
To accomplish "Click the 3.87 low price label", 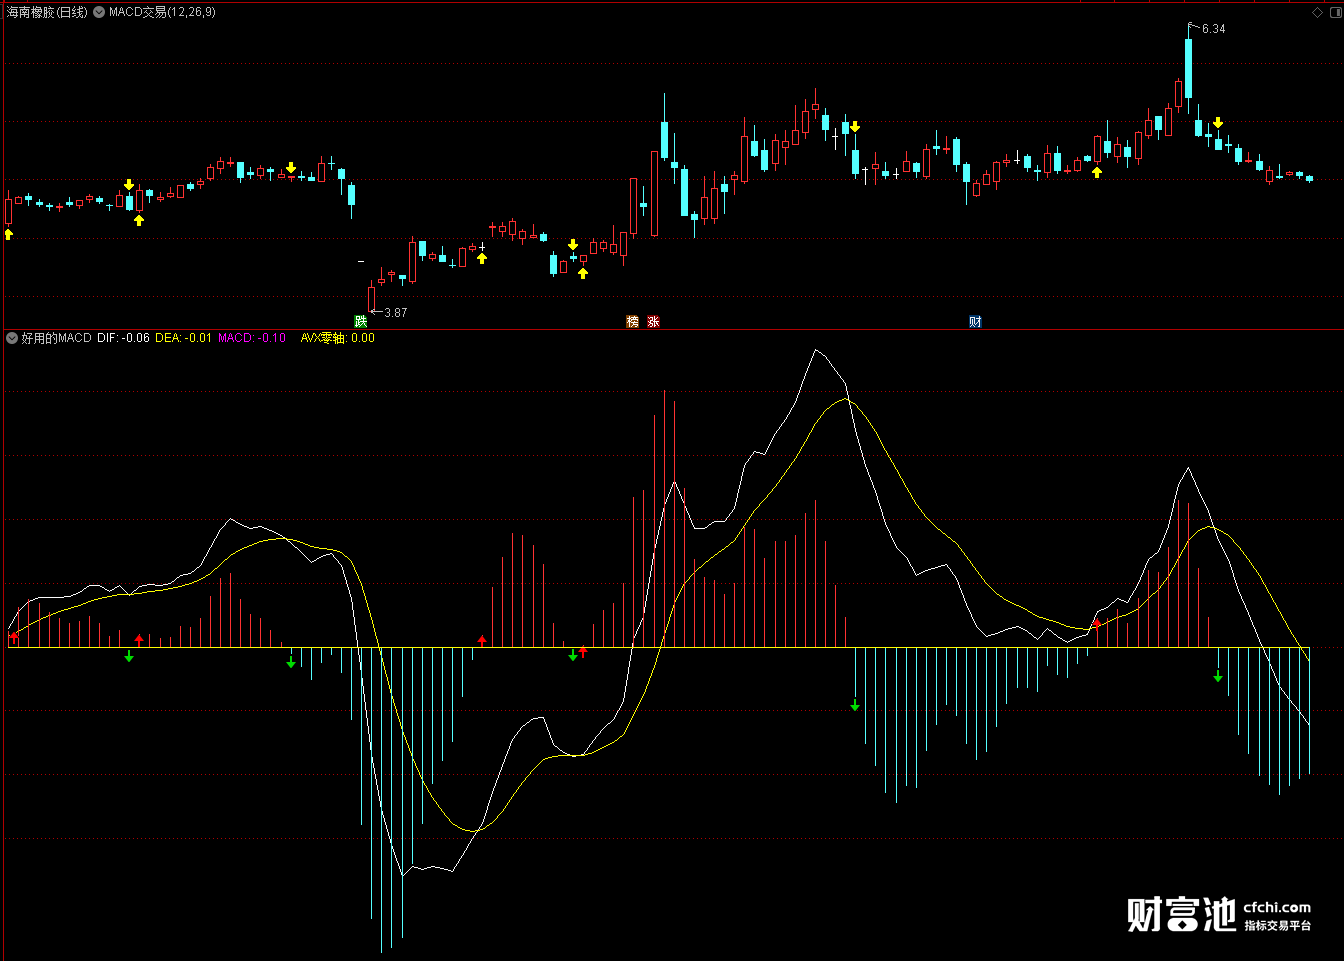I will coord(396,313).
